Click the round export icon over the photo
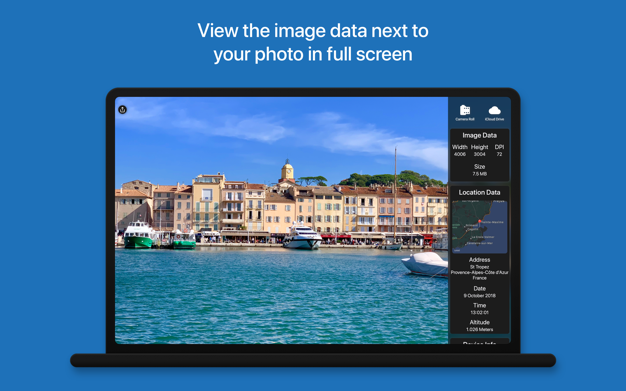Viewport: 626px width, 391px height. point(123,109)
